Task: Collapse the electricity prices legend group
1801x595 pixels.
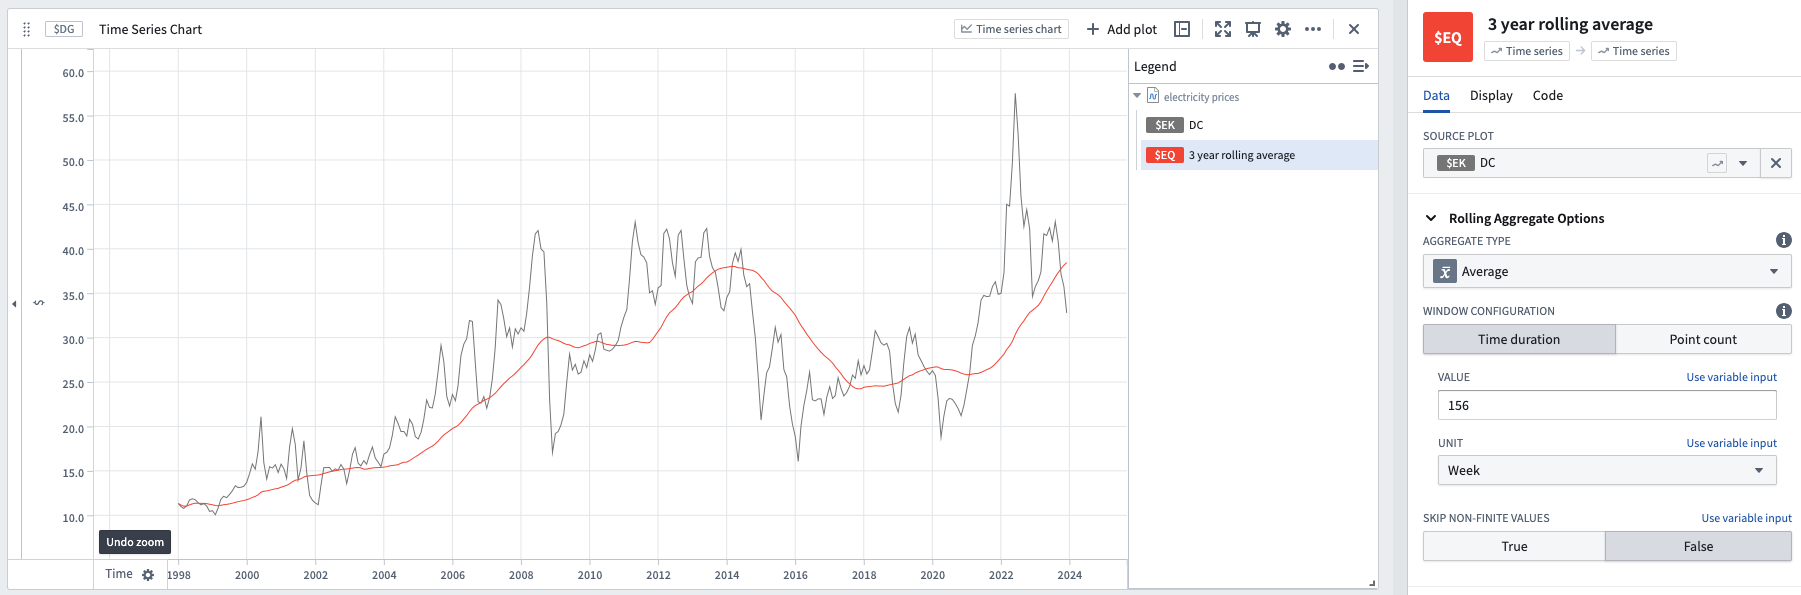Action: pyautogui.click(x=1137, y=96)
